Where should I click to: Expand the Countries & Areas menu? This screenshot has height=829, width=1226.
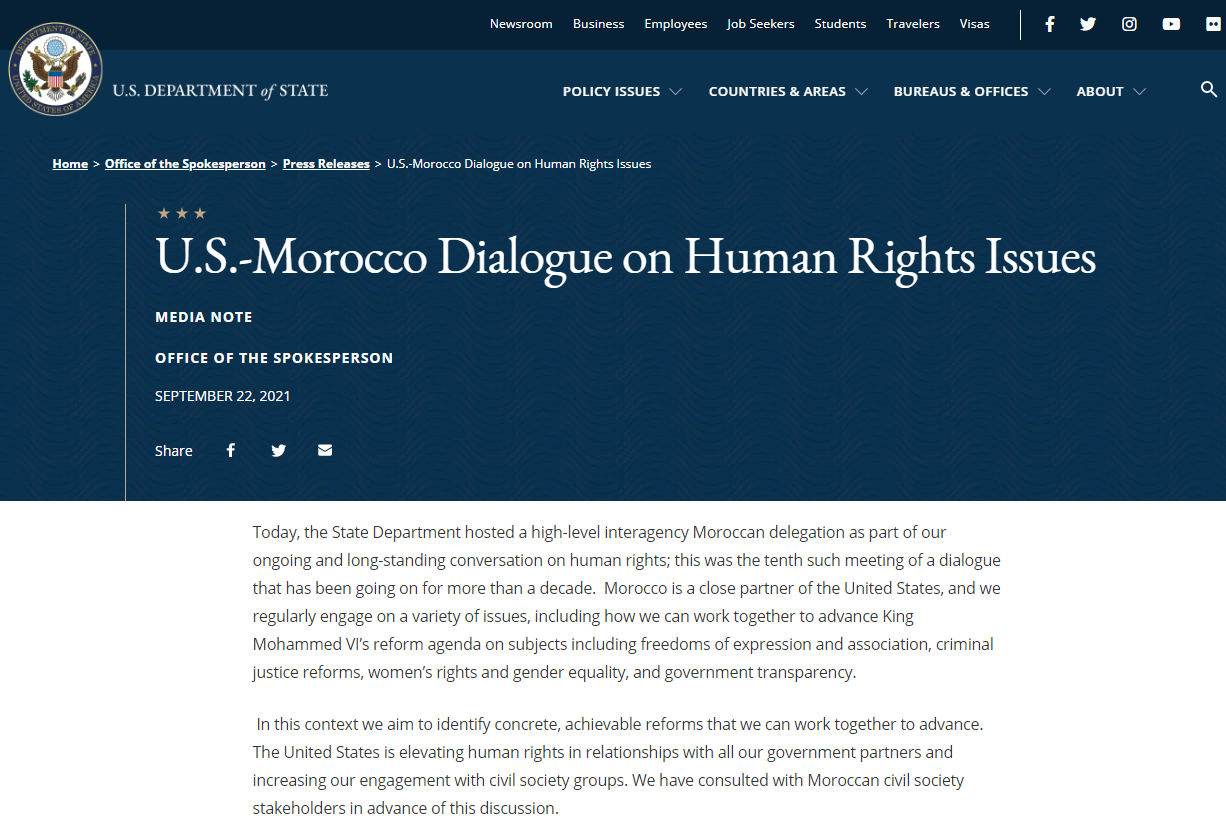point(788,91)
